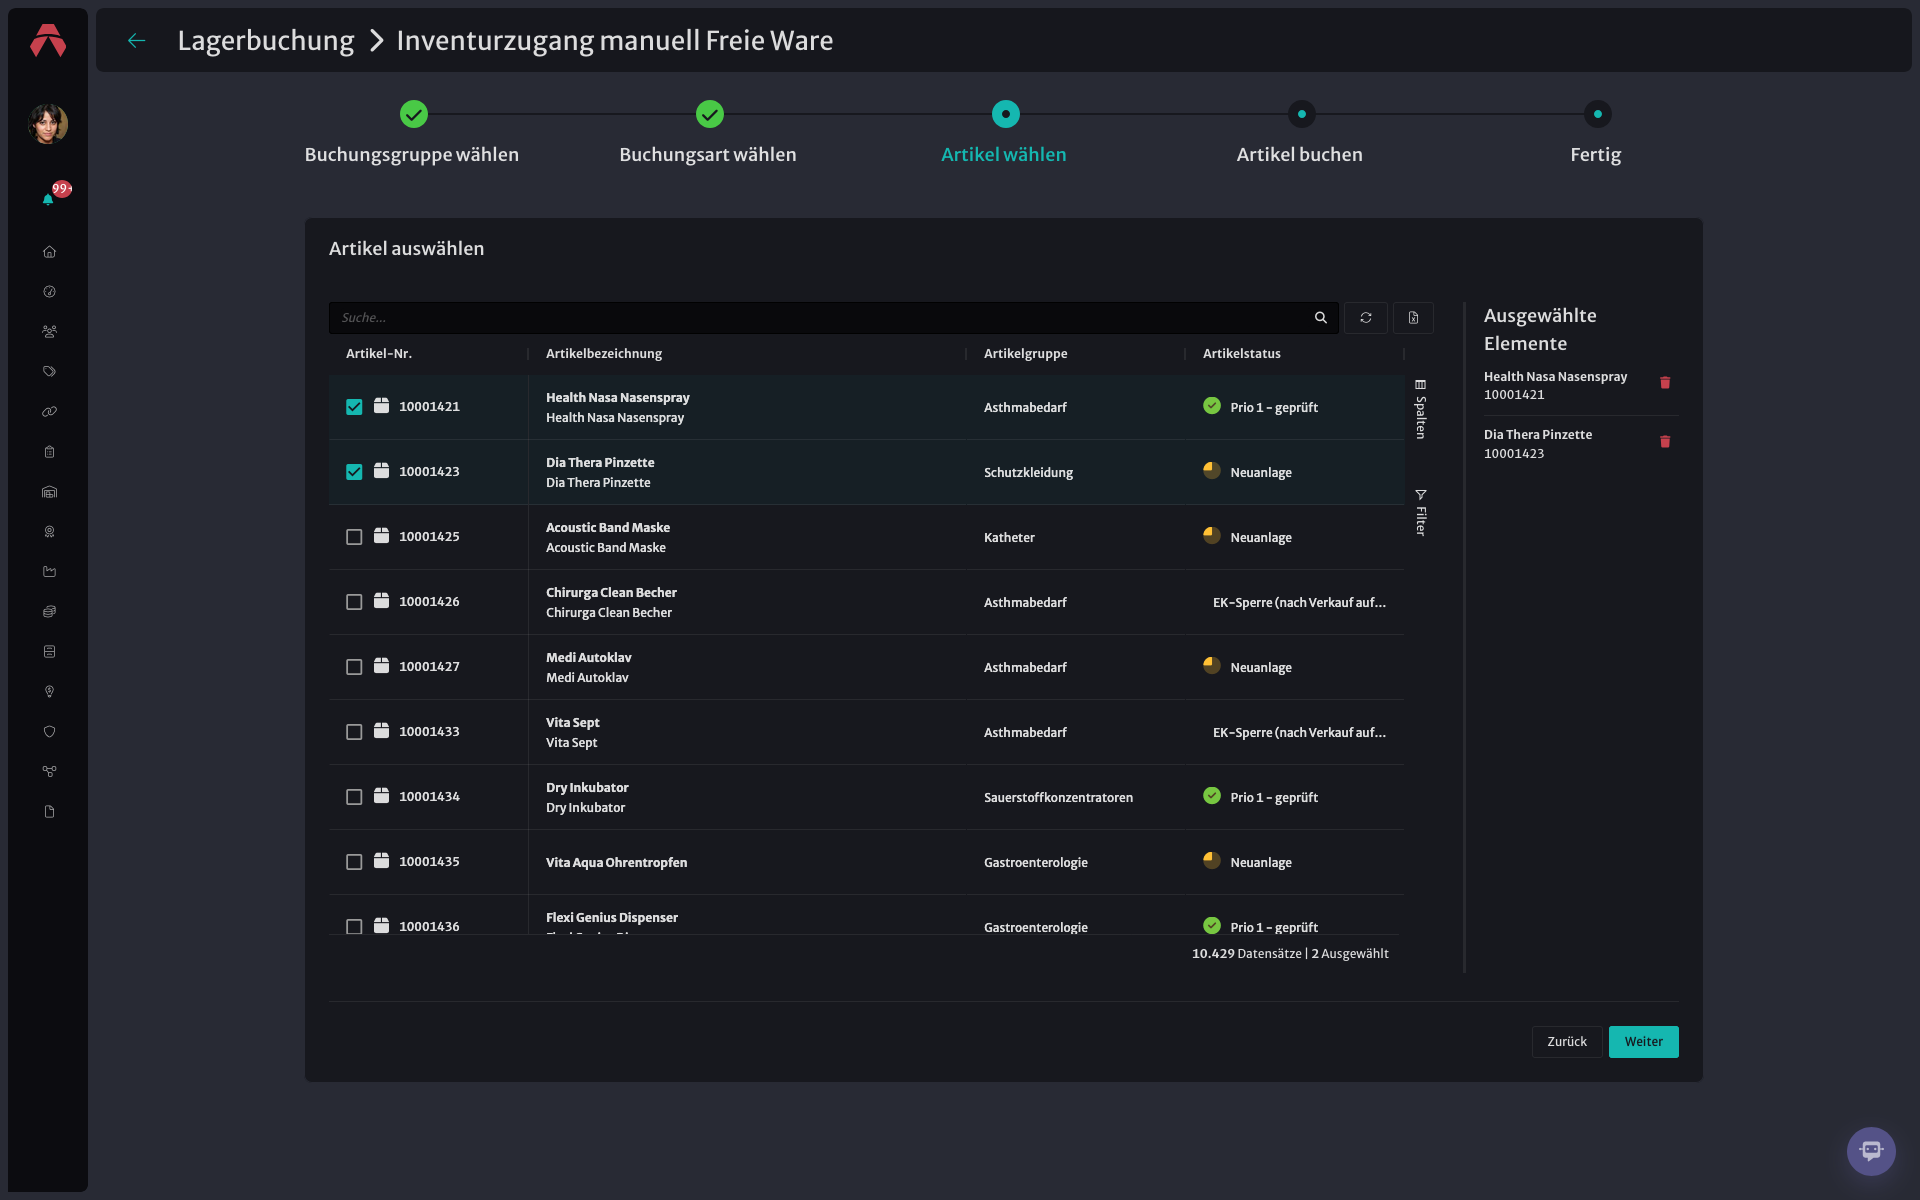Viewport: 1920px width, 1200px height.
Task: Delete Dia Thera Pinzette from the selected elements
Action: [1665, 442]
